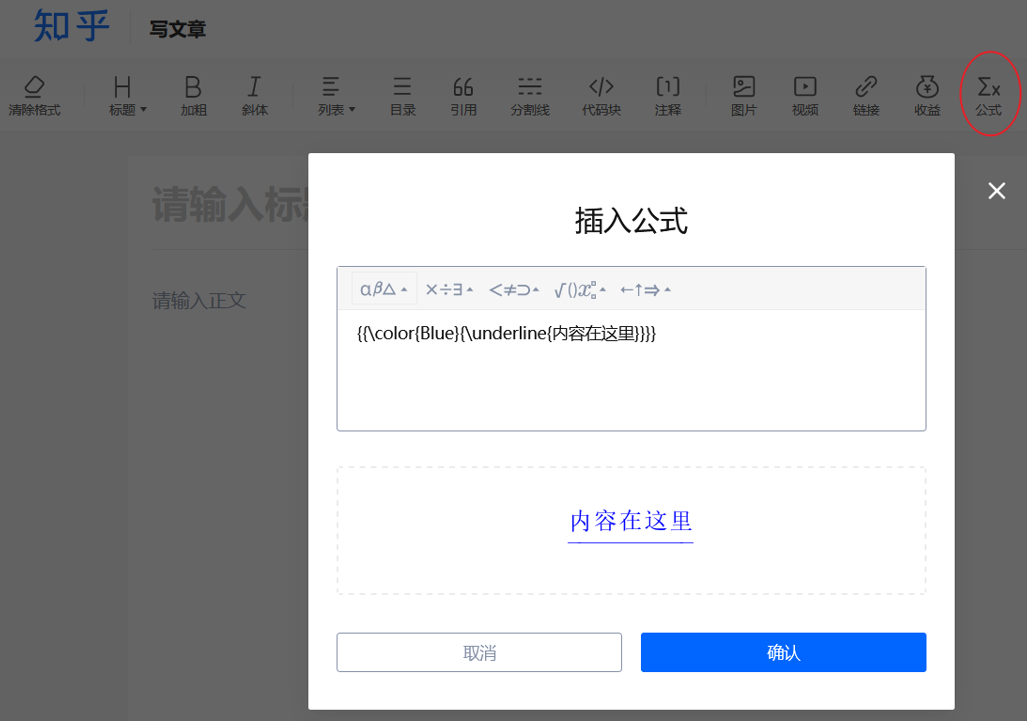The height and width of the screenshot is (721, 1035).
Task: Insert a 图片 image
Action: (x=743, y=96)
